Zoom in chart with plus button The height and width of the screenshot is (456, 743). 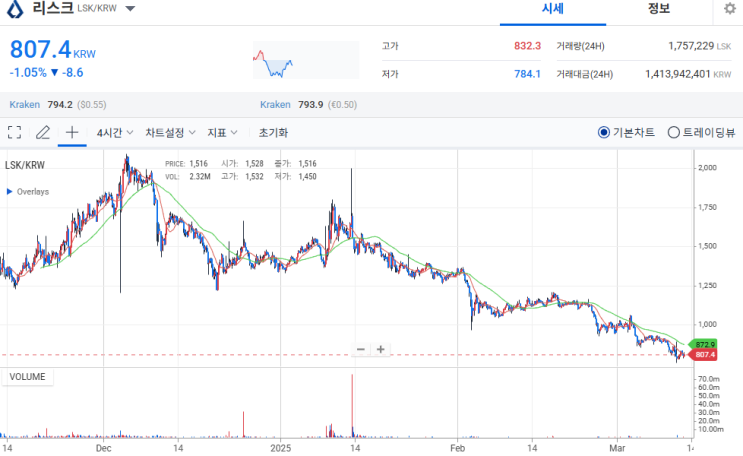pos(380,349)
